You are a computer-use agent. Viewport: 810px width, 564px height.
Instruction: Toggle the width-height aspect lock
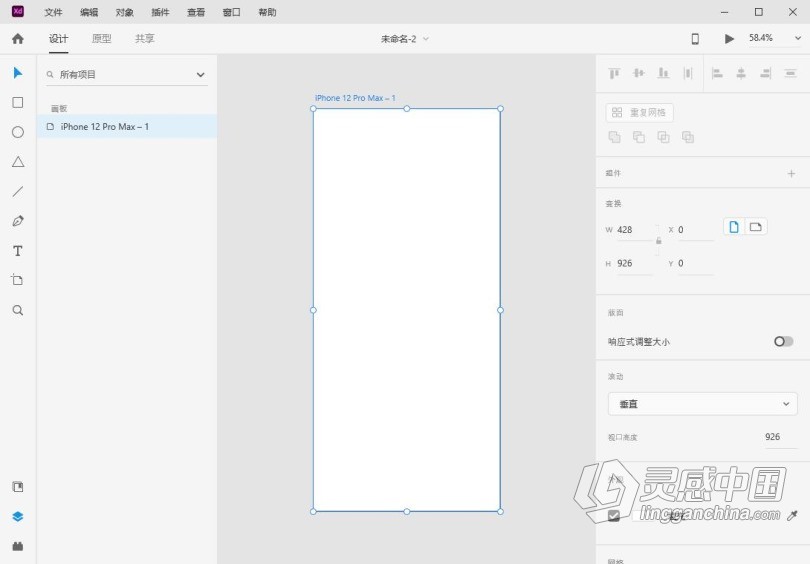click(659, 241)
